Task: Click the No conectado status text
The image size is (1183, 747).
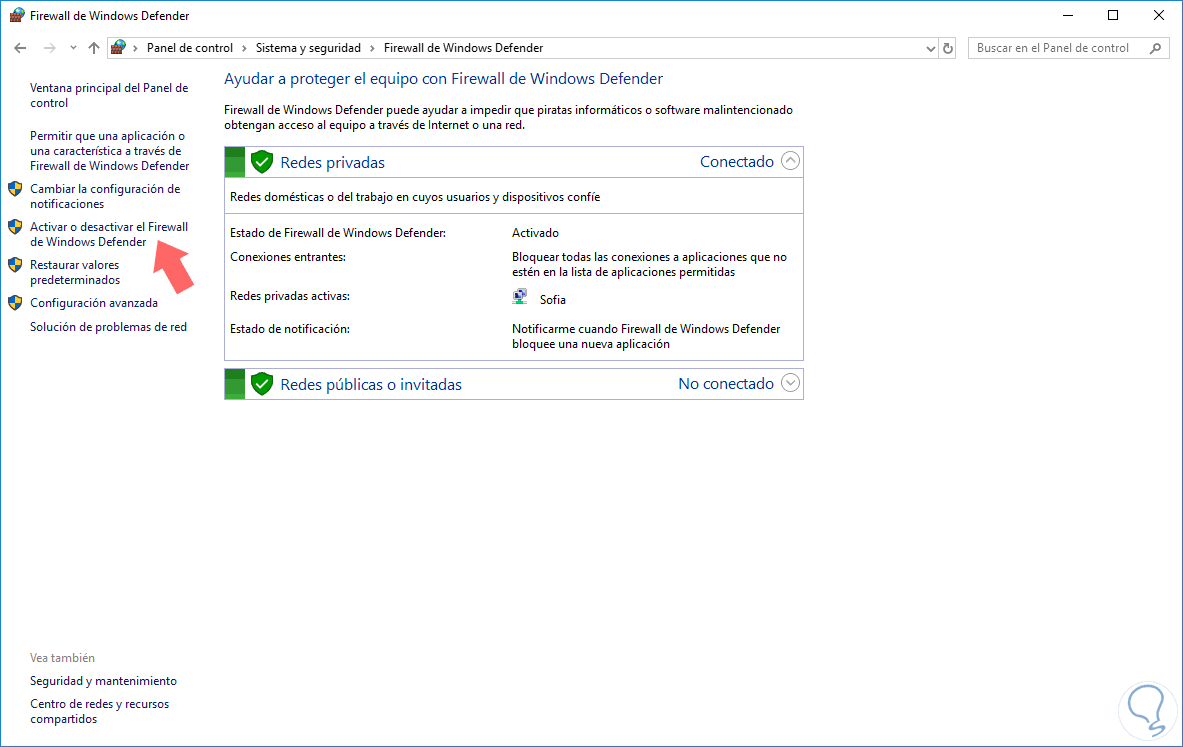Action: click(726, 383)
